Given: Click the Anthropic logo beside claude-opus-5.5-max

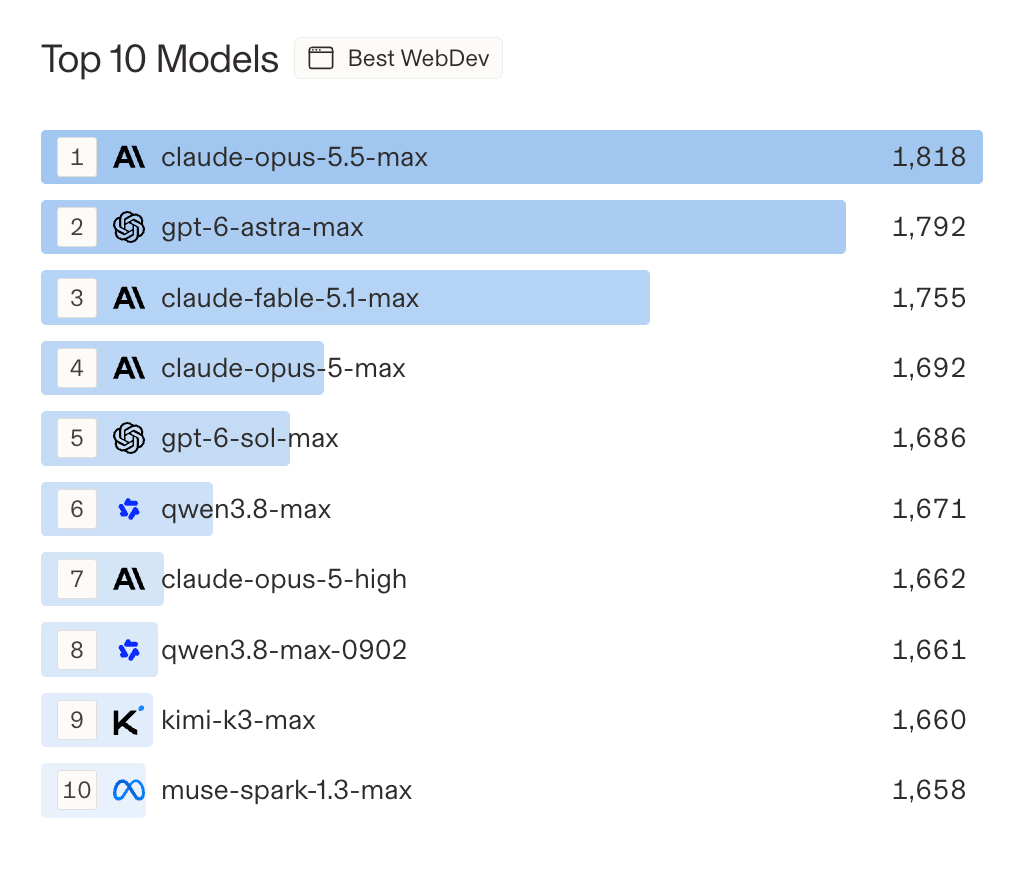Looking at the screenshot, I should 129,157.
